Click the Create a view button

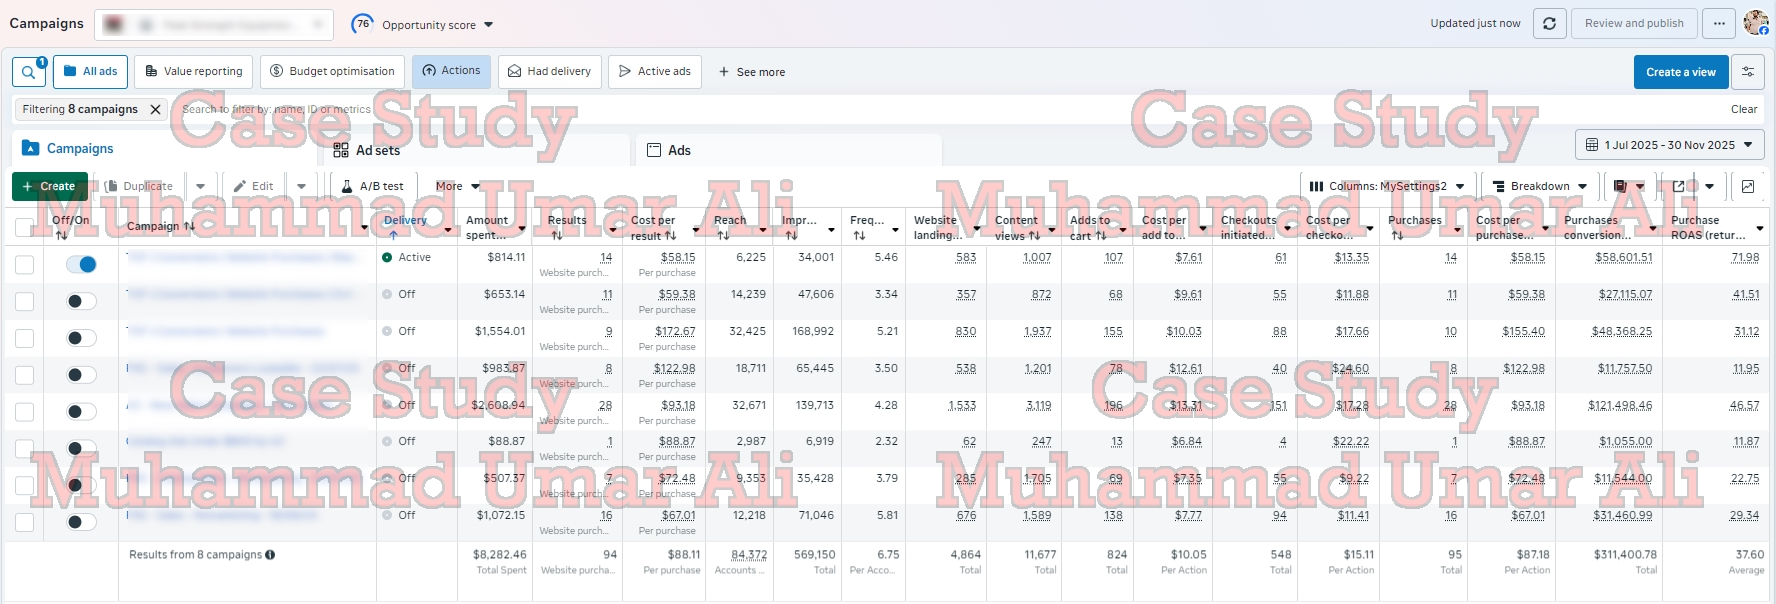click(x=1680, y=72)
